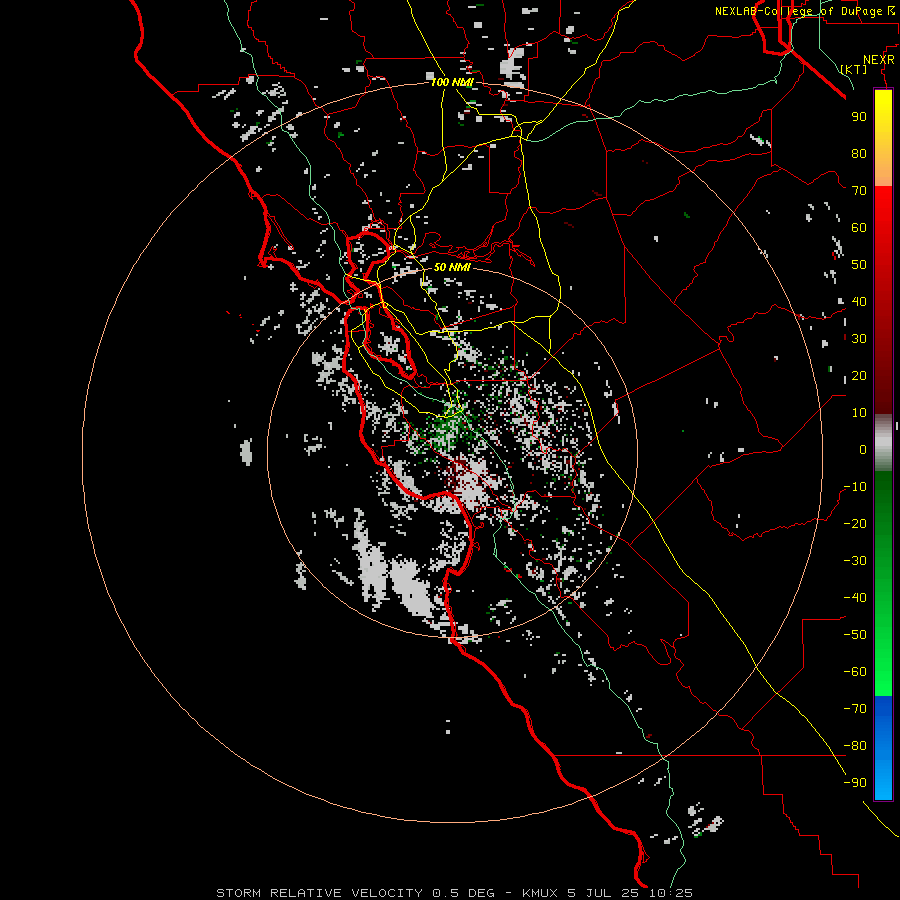Click the -20 value on the velocity scale
Image resolution: width=900 pixels, height=900 pixels.
[x=855, y=523]
